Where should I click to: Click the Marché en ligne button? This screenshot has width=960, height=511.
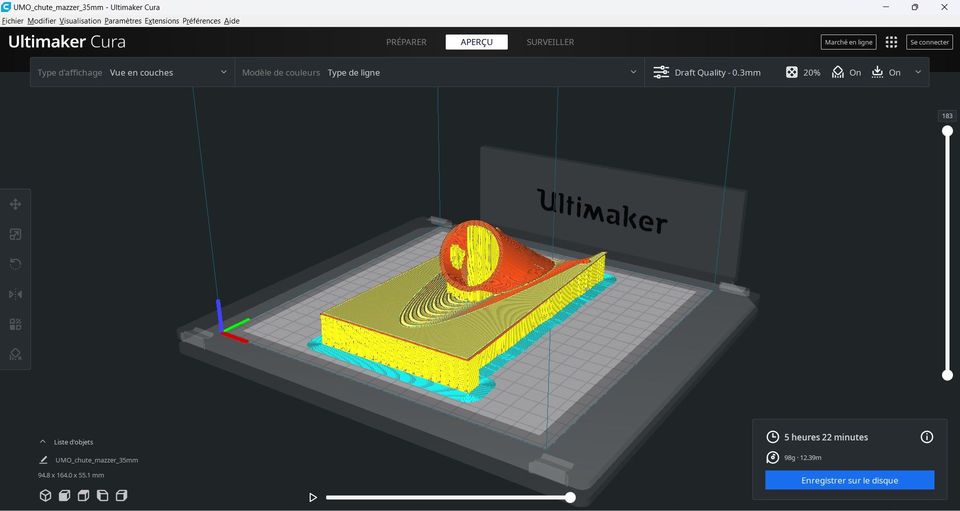click(x=849, y=42)
